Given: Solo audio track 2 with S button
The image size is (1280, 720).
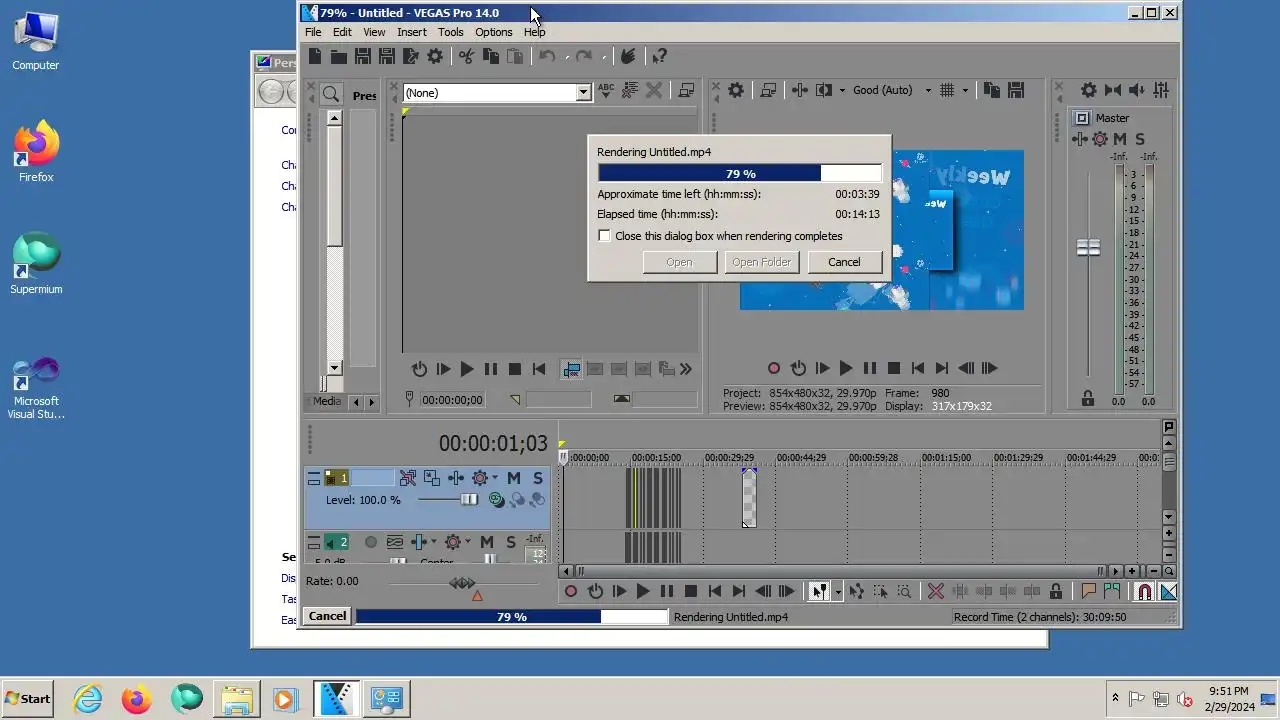Looking at the screenshot, I should pyautogui.click(x=511, y=542).
